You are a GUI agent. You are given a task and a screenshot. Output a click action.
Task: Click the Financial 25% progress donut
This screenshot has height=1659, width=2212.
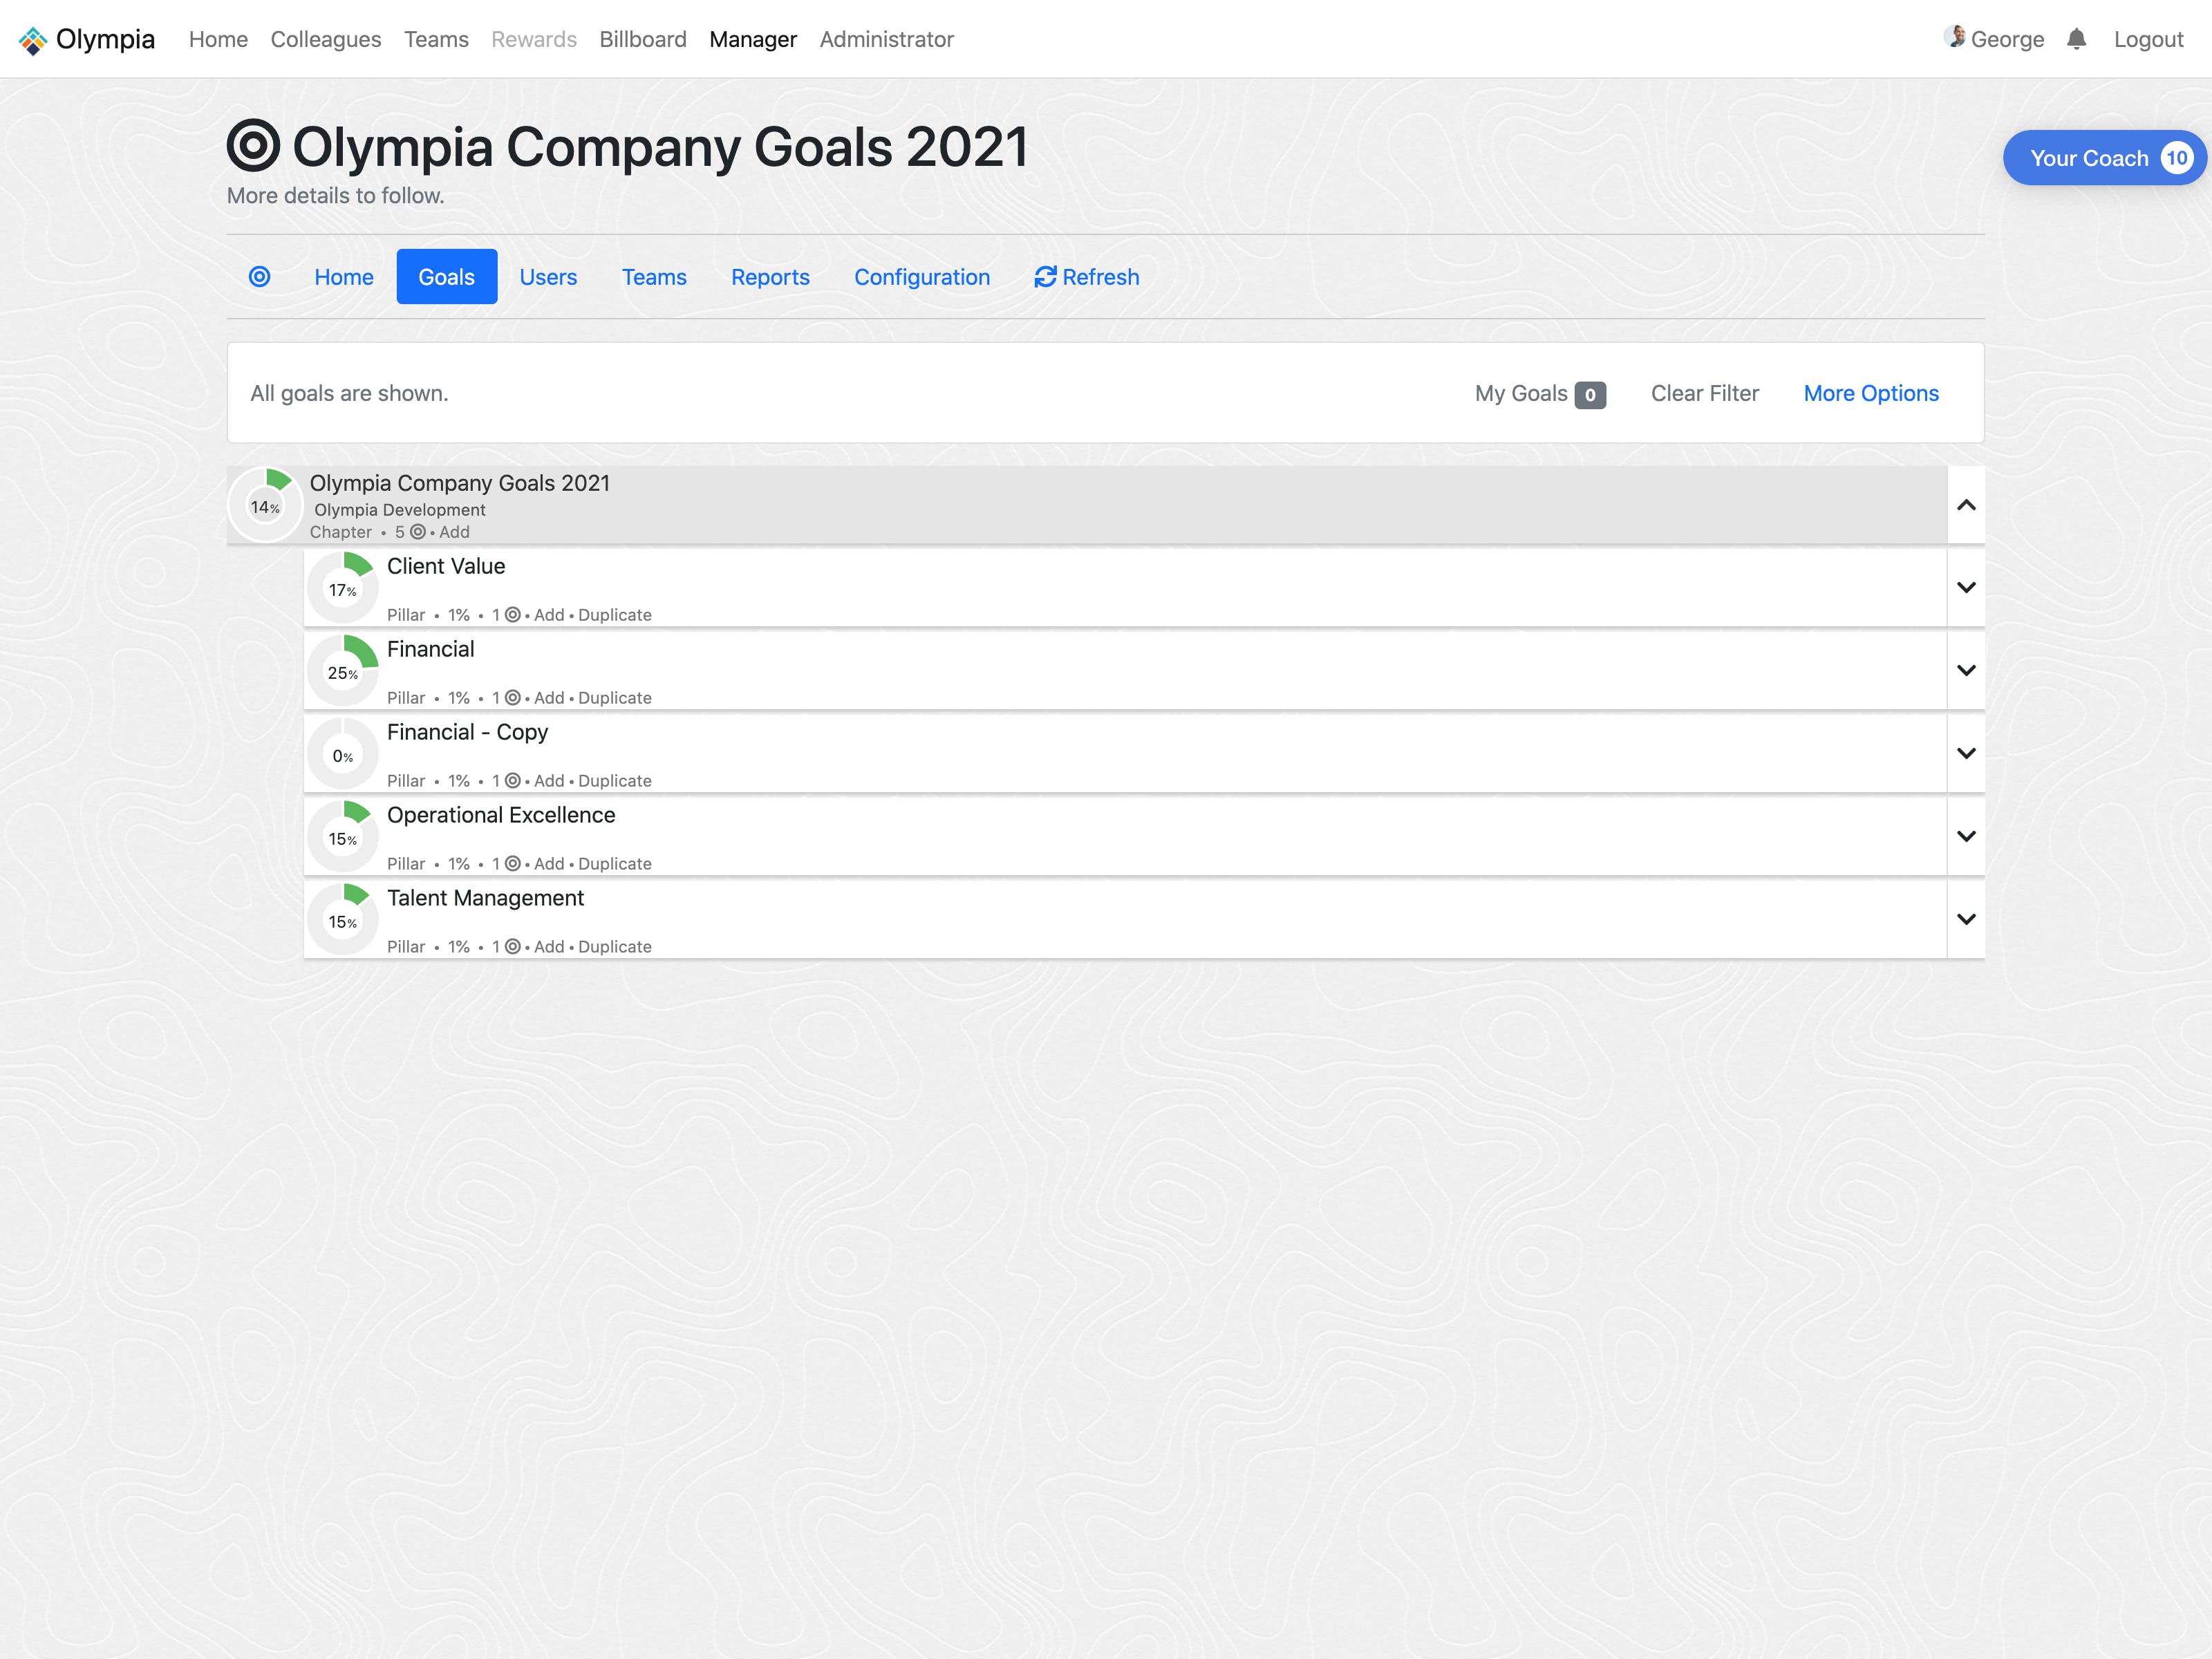342,672
